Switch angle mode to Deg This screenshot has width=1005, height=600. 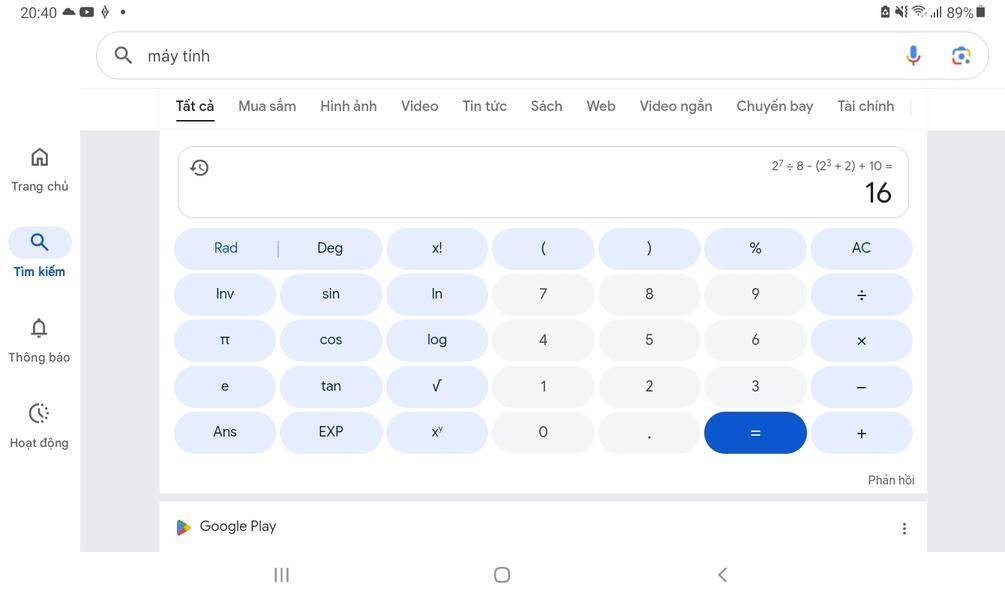click(329, 248)
